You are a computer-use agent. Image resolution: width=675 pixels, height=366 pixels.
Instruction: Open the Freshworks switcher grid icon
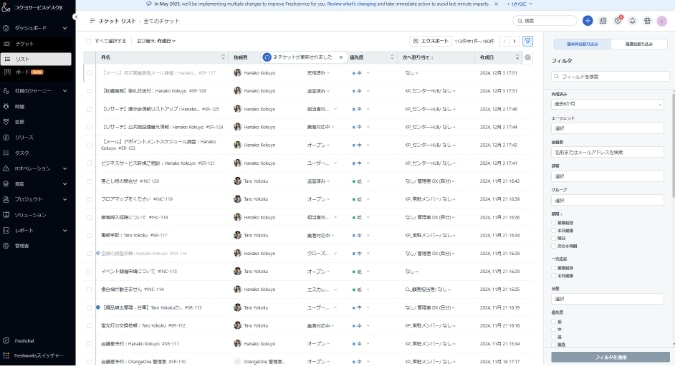coord(6,356)
